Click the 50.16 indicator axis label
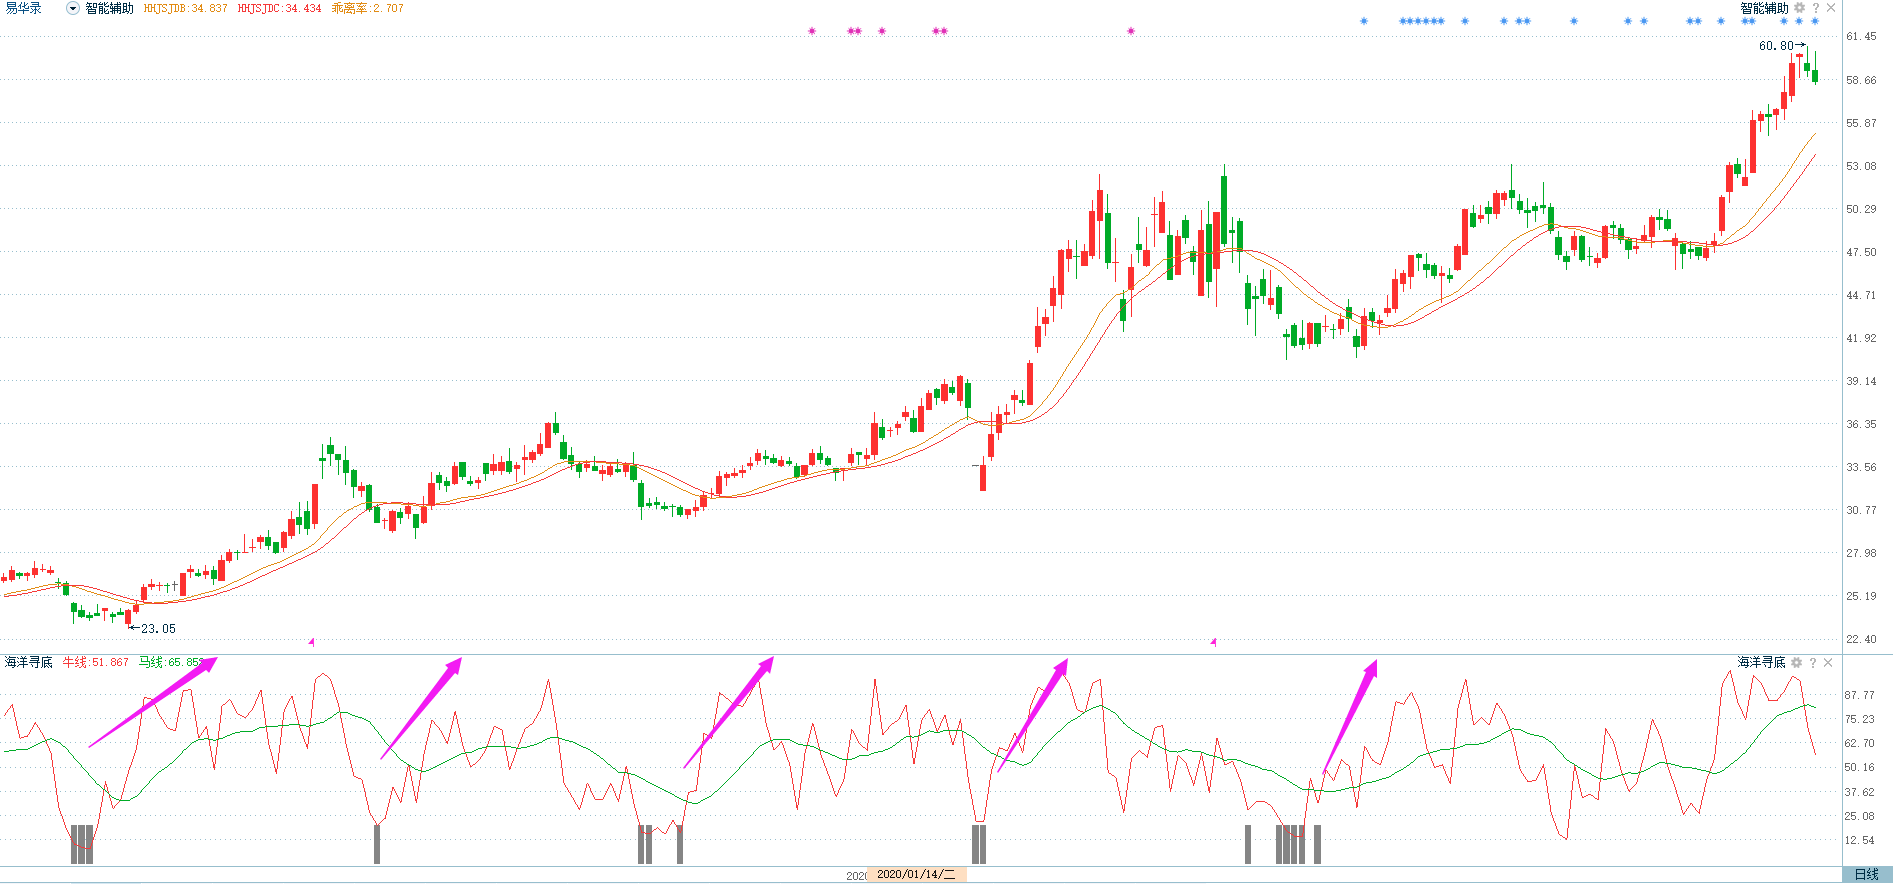 pyautogui.click(x=1860, y=768)
